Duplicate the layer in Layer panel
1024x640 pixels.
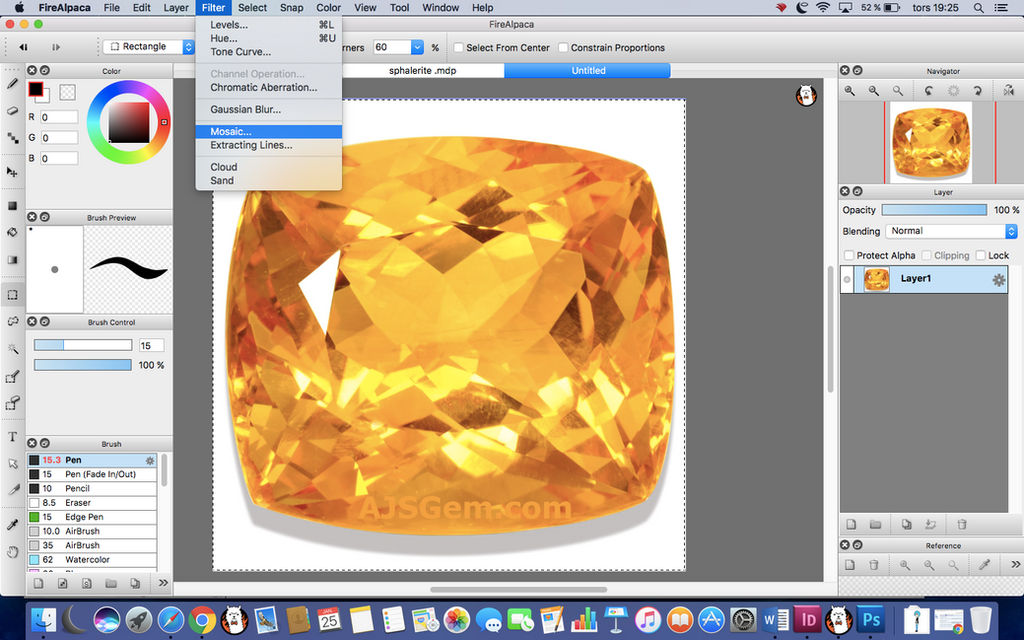906,524
